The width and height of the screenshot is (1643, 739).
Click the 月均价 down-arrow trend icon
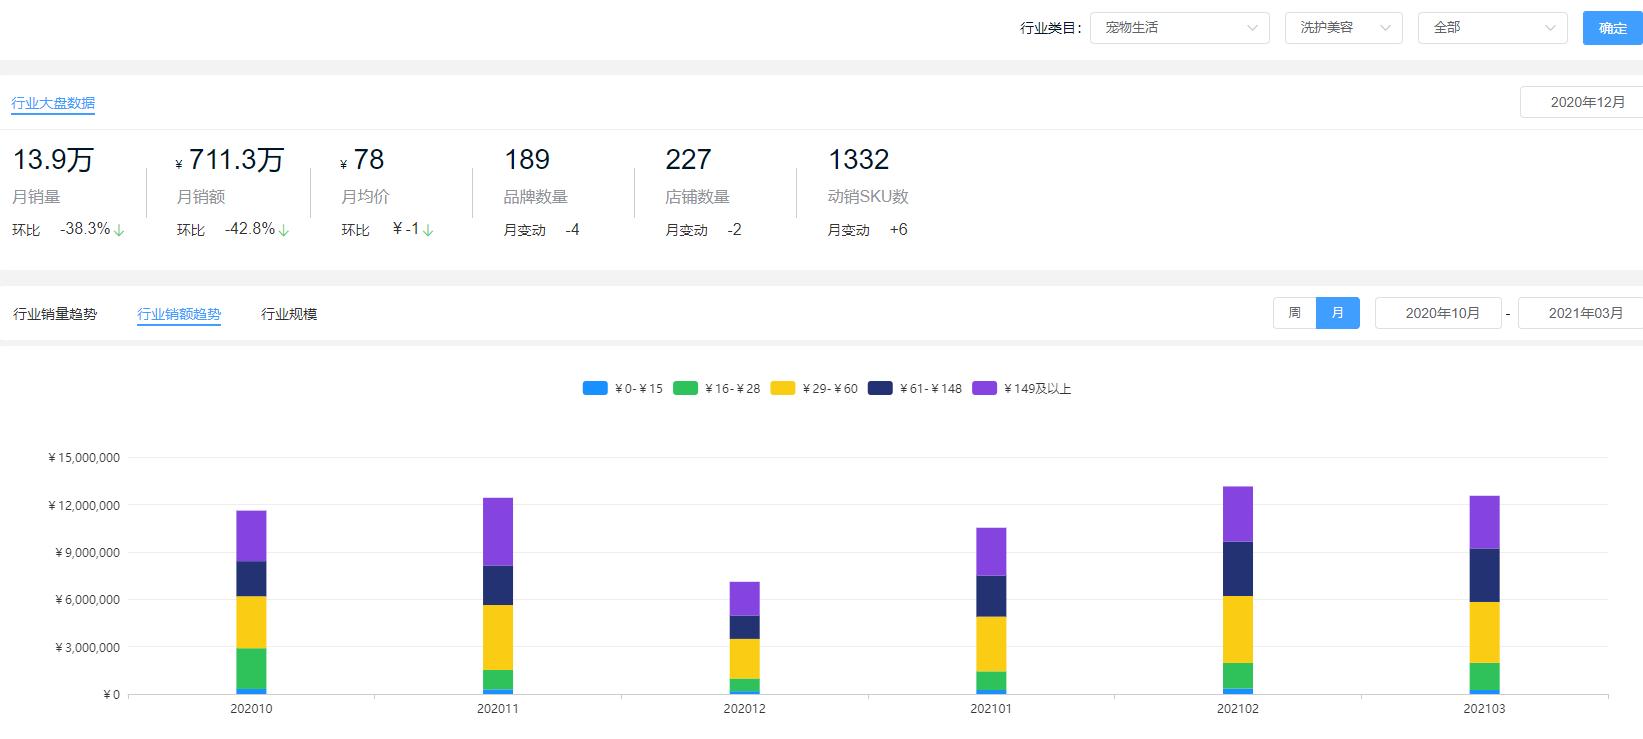coord(428,230)
